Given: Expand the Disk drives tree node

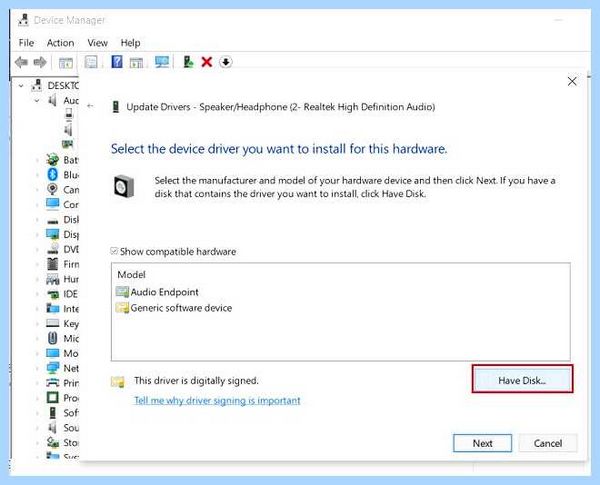Looking at the screenshot, I should [x=37, y=219].
